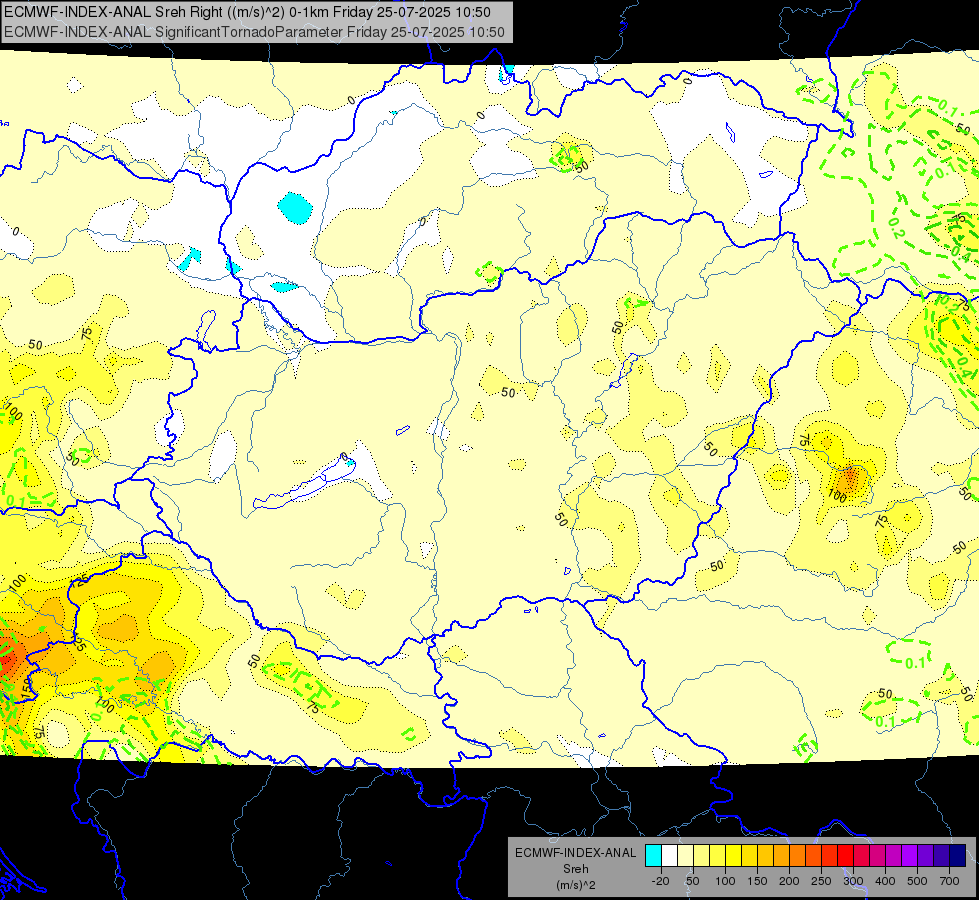Viewport: 979px width, 900px height.
Task: Click the '700' legend scale value
Action: point(949,881)
